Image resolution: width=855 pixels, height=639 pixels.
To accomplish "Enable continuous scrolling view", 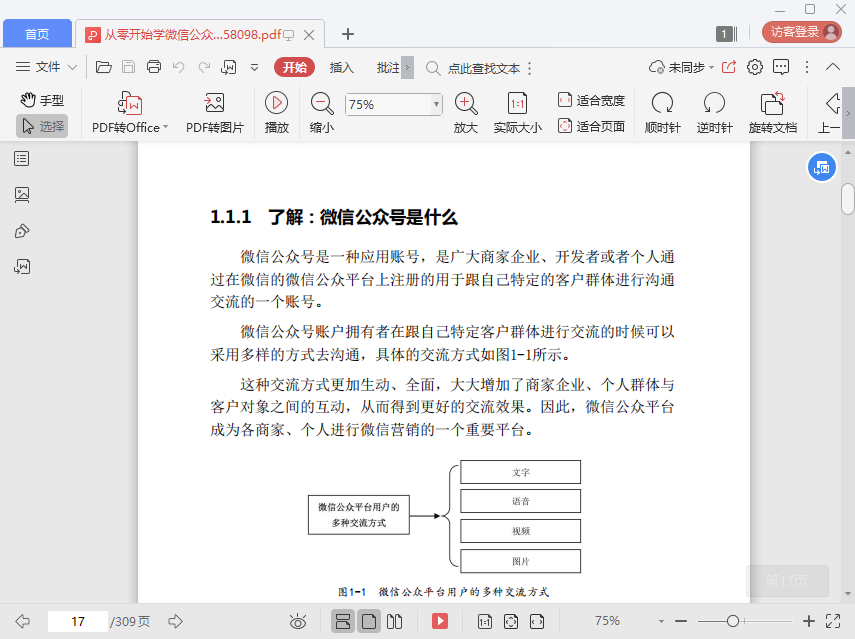I will [342, 621].
